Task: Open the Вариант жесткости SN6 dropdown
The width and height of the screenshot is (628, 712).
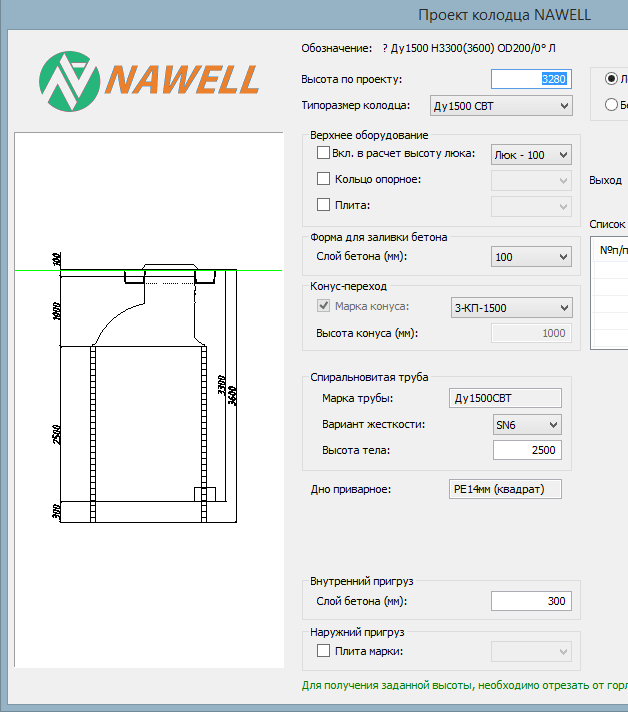Action: [527, 425]
